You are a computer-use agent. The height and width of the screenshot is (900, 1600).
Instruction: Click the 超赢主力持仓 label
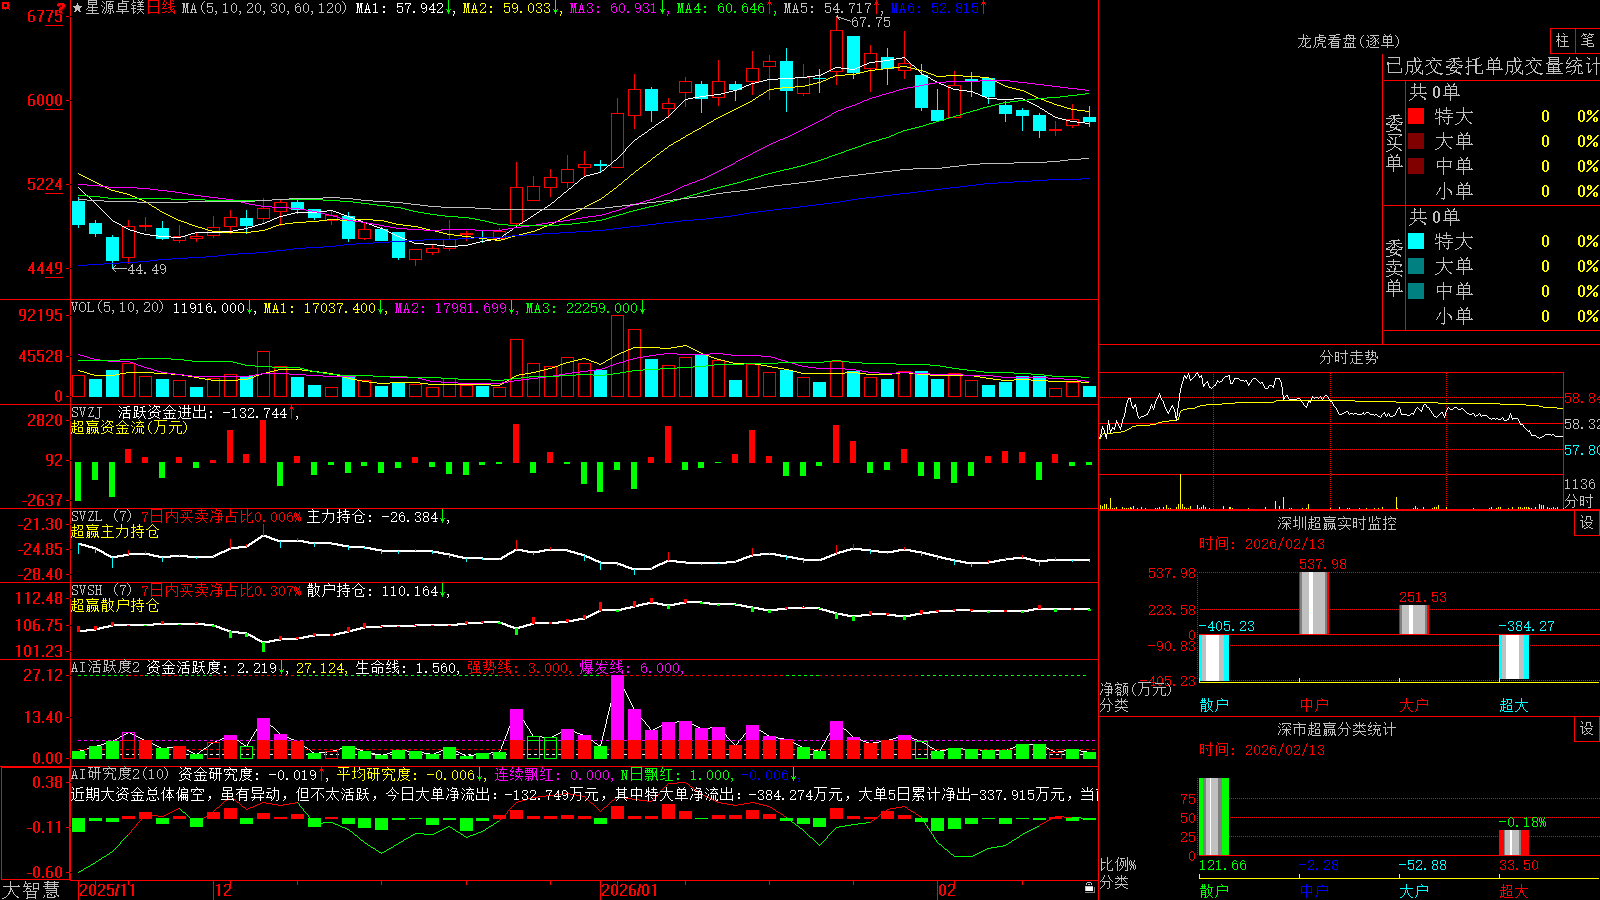point(115,531)
